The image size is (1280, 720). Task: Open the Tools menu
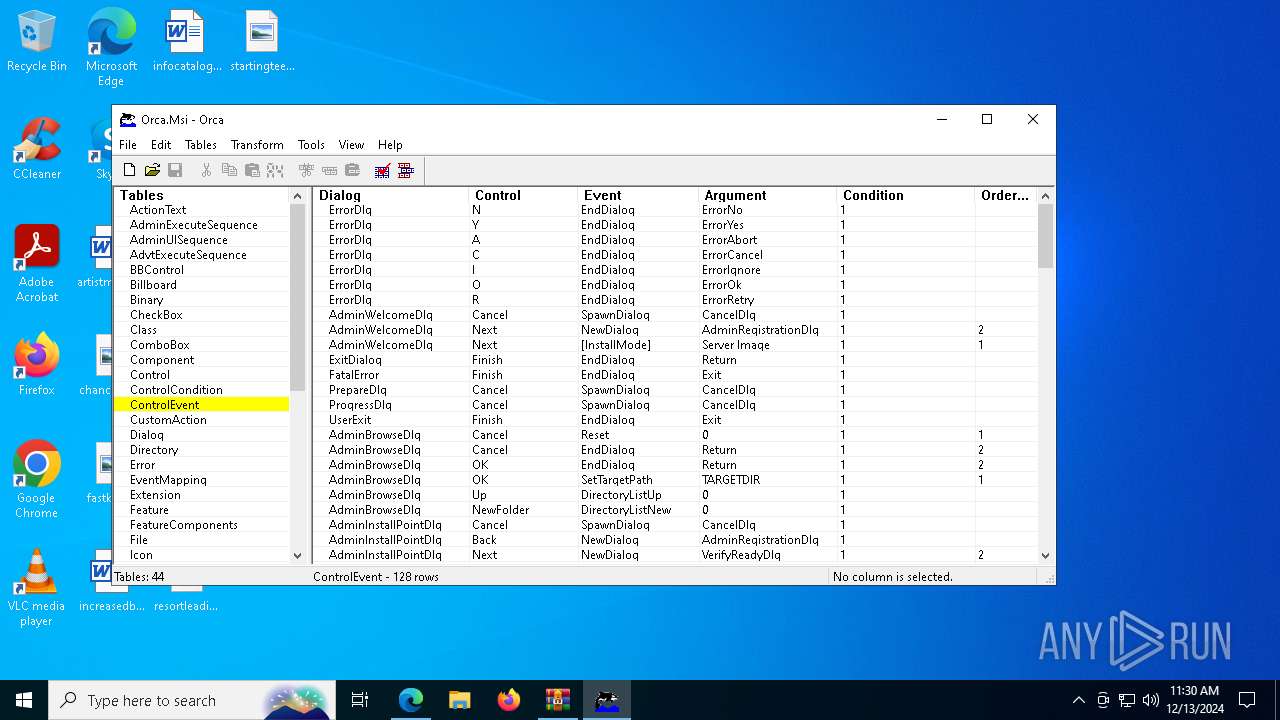311,145
